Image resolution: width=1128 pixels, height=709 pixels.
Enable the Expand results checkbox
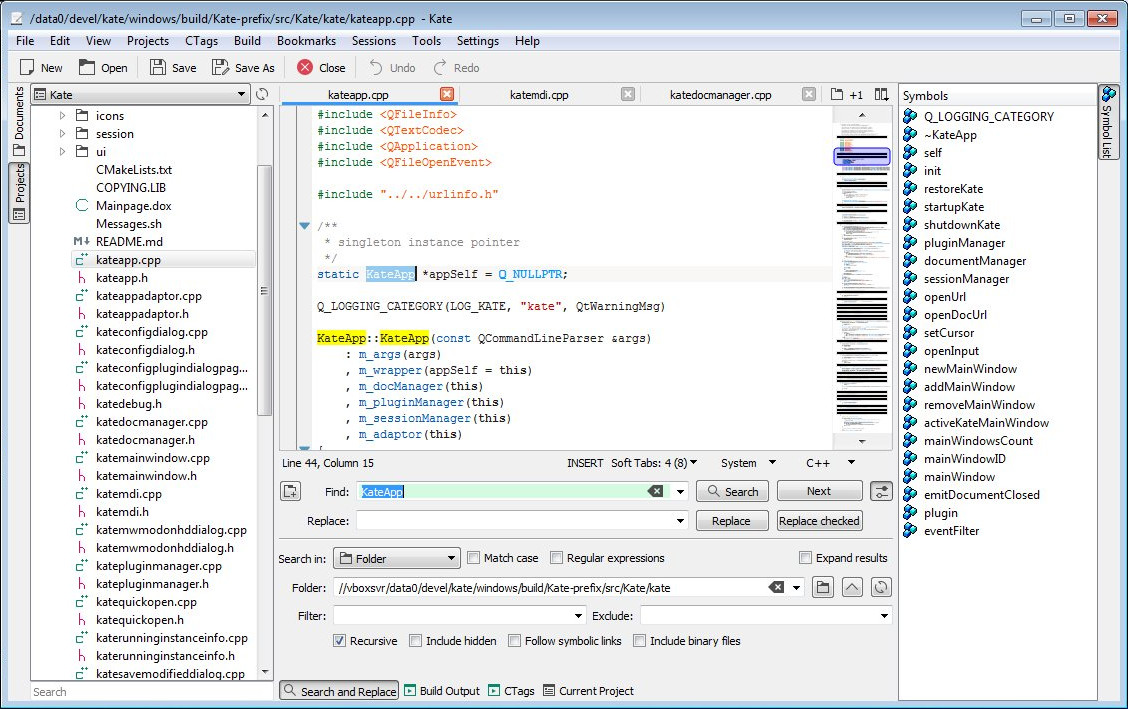point(805,558)
